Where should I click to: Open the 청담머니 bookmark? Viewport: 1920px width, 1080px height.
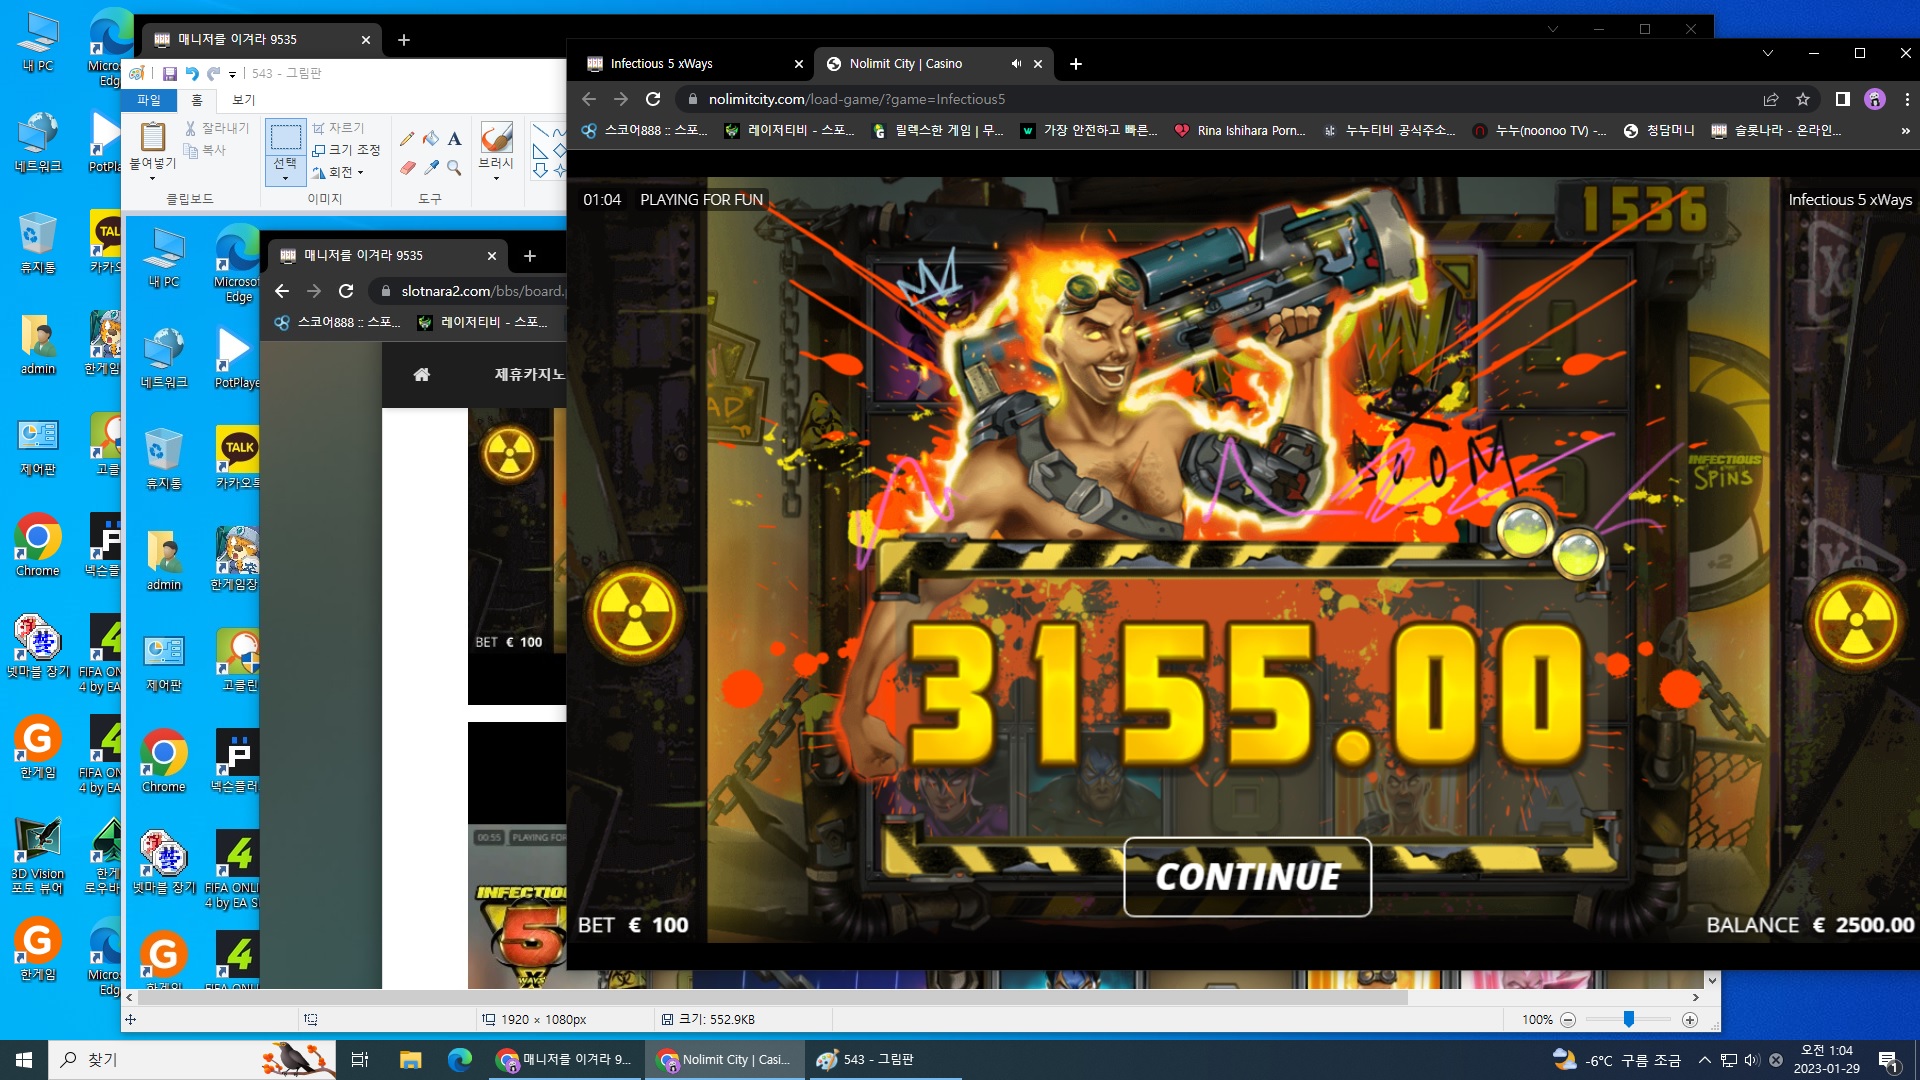[1659, 130]
